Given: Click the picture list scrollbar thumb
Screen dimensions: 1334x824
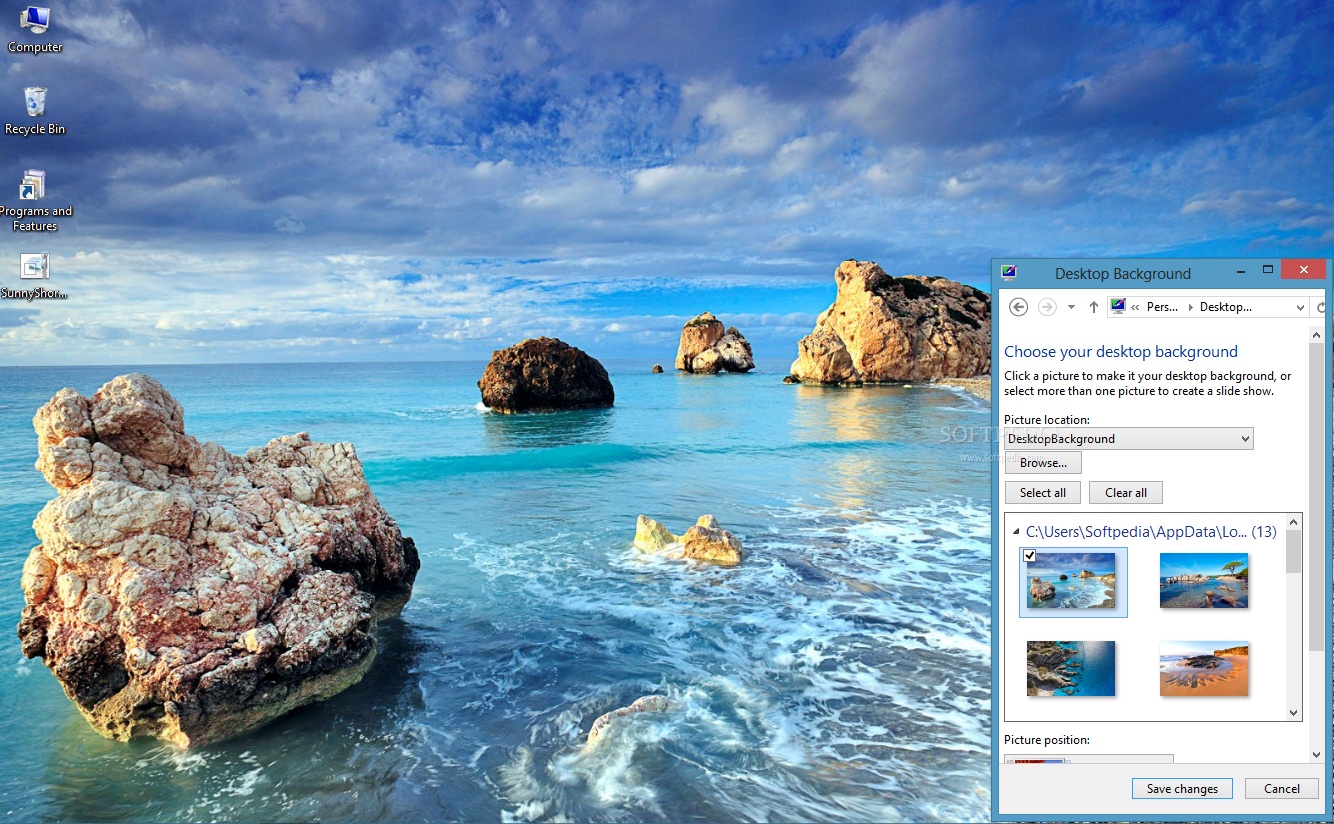Looking at the screenshot, I should (1294, 552).
